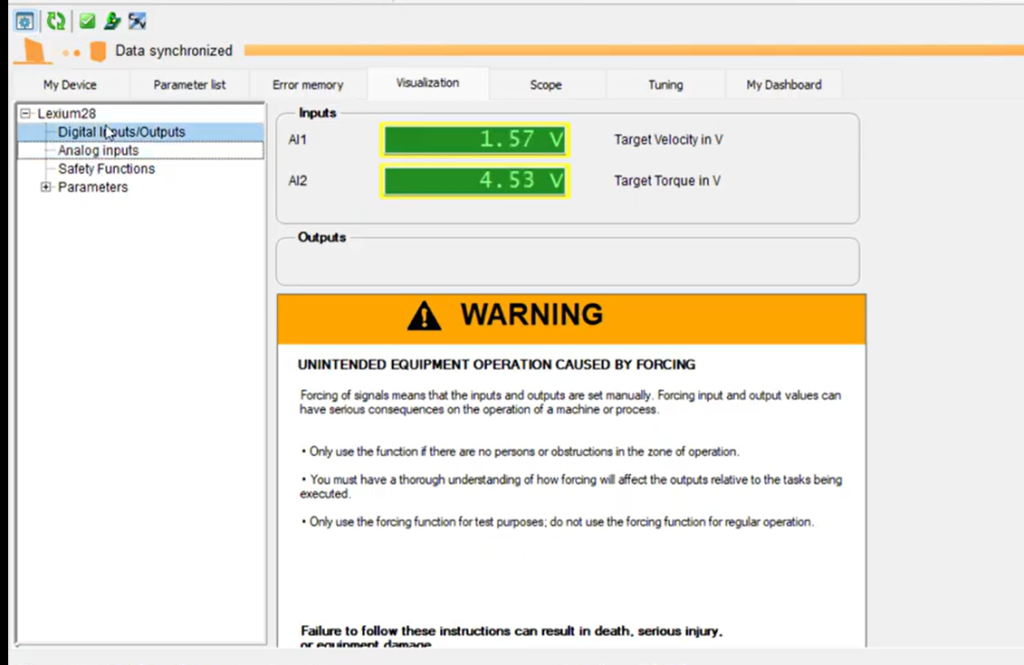Open the Parameter list tab
The image size is (1024, 665).
(189, 85)
